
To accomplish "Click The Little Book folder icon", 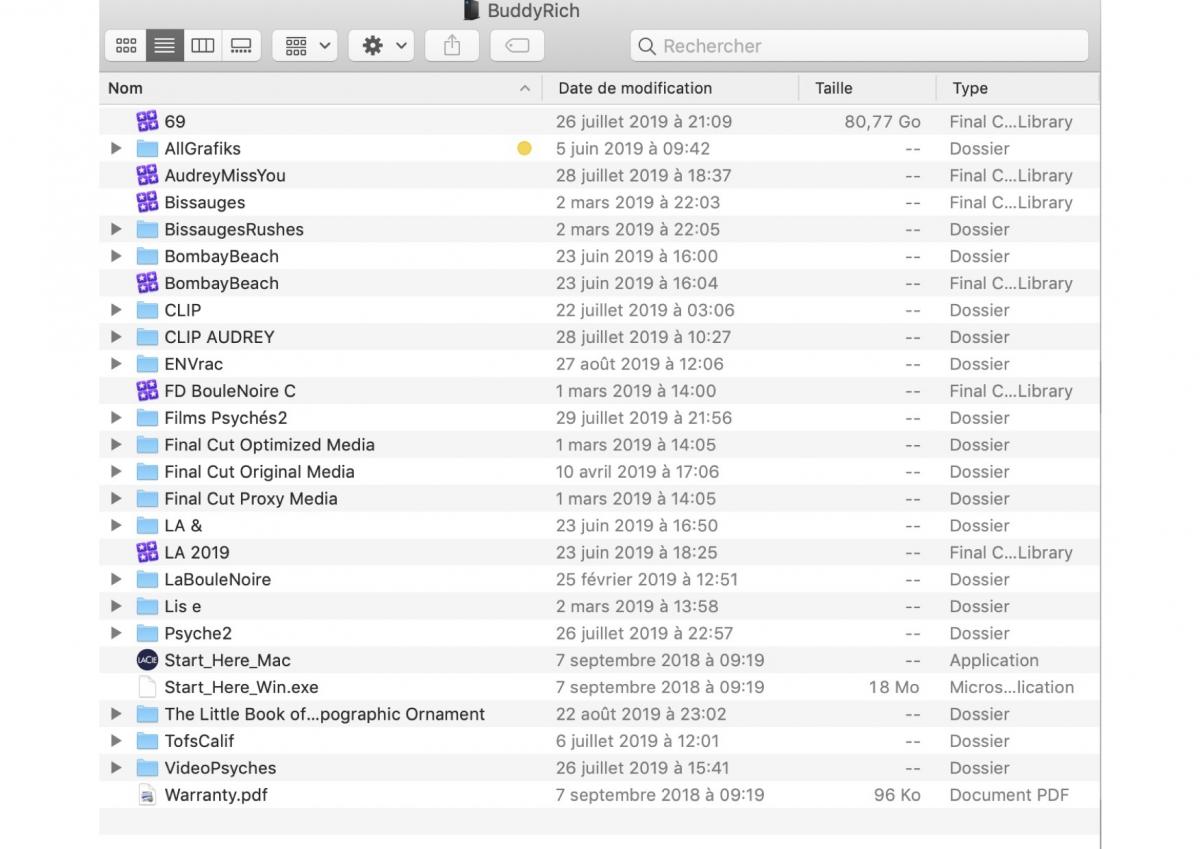I will pos(147,715).
